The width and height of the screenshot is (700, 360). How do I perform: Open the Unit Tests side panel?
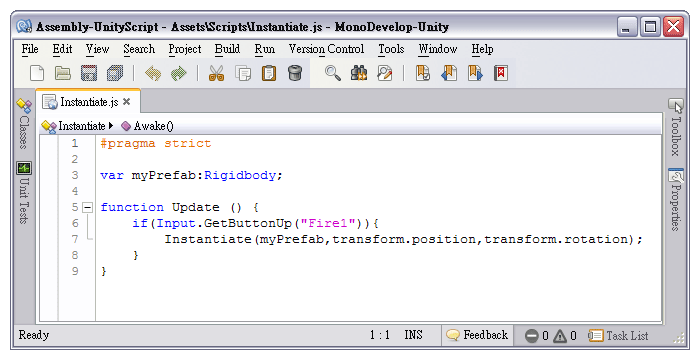click(24, 193)
